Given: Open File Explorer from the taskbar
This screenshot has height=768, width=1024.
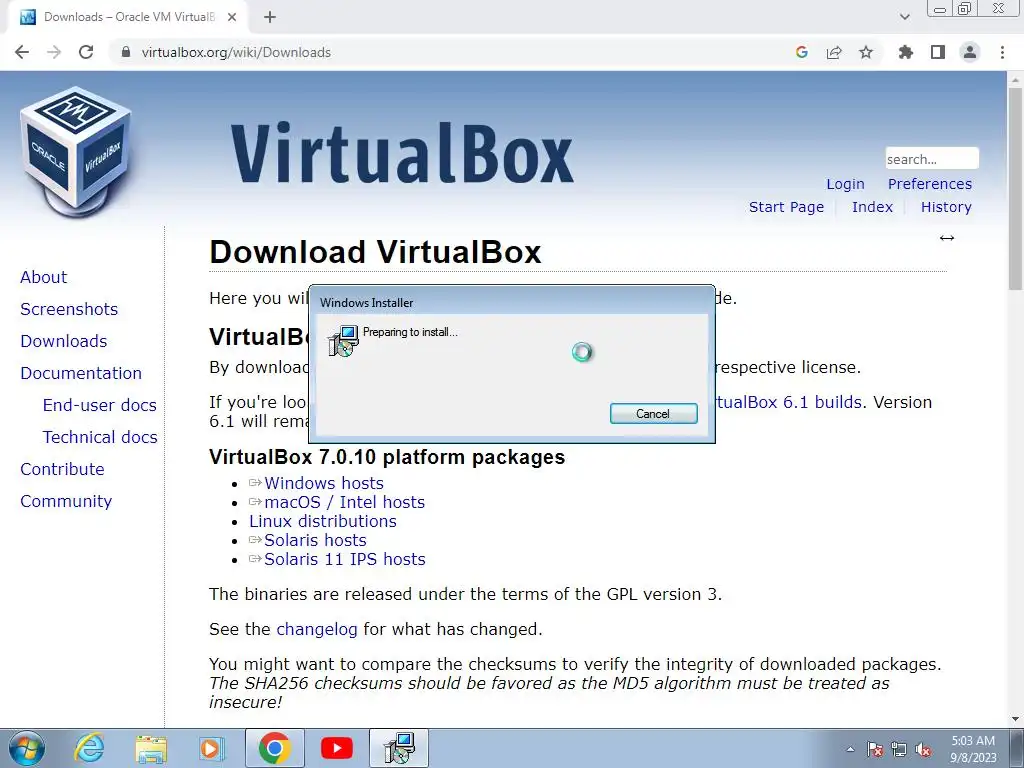Looking at the screenshot, I should click(151, 748).
